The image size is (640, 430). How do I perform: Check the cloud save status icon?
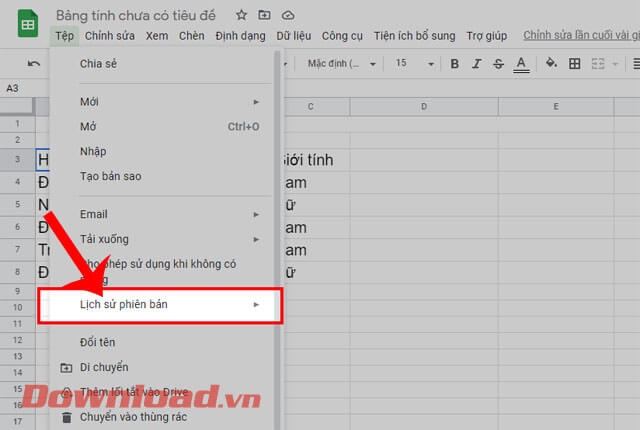(288, 16)
